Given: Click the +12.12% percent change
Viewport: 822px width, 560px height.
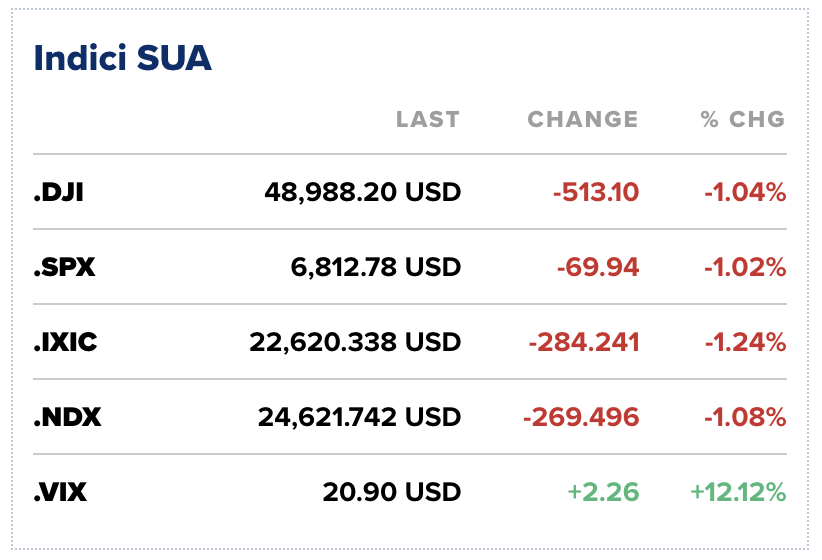Looking at the screenshot, I should [x=738, y=492].
